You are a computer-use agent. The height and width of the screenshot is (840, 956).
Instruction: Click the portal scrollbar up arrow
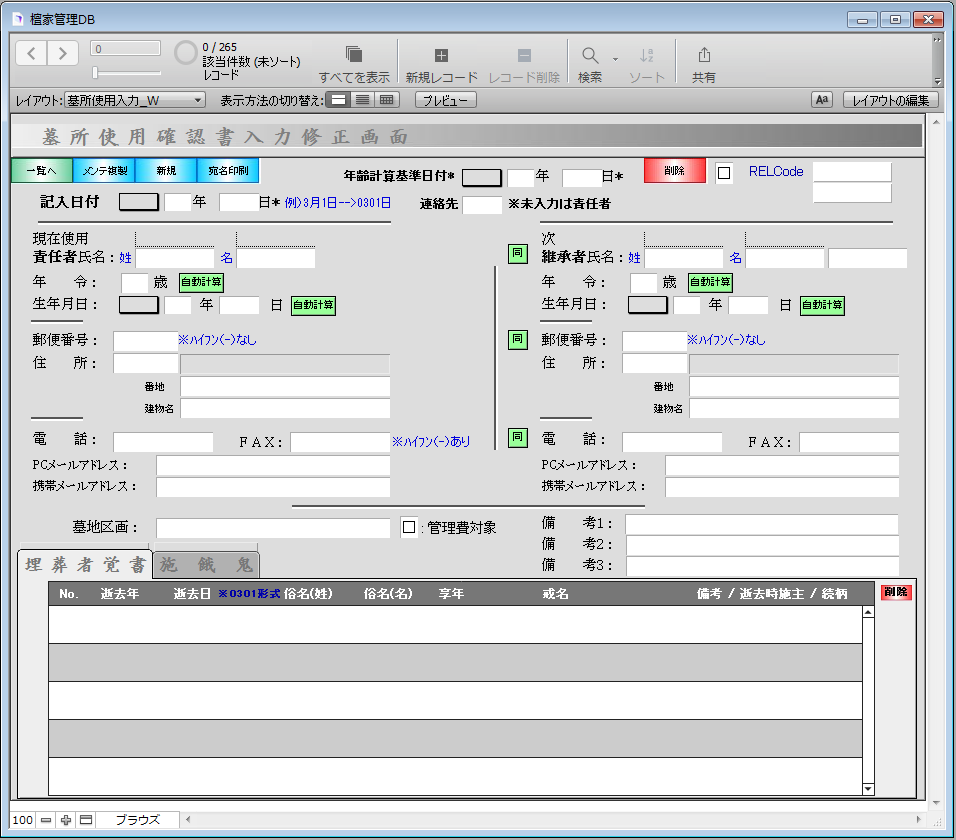click(x=868, y=612)
